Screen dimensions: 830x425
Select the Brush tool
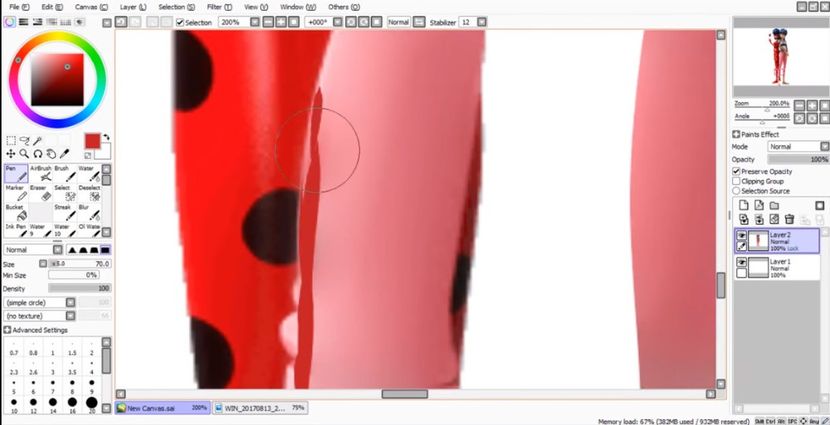point(65,173)
